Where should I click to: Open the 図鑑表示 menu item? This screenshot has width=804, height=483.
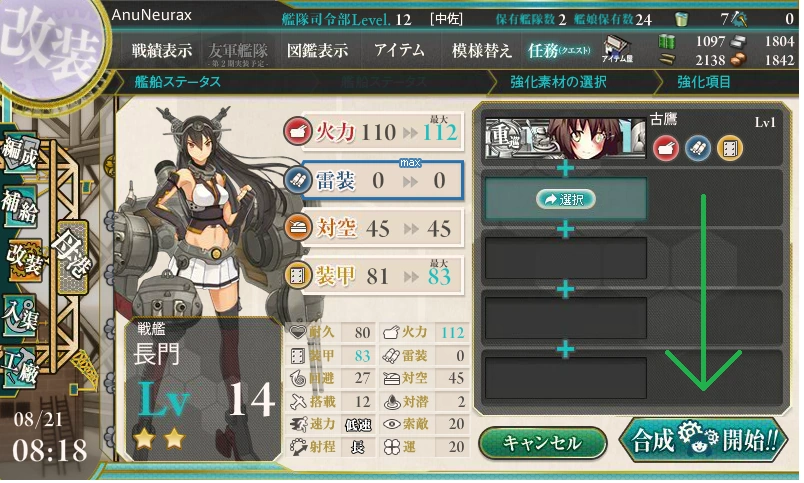(317, 50)
